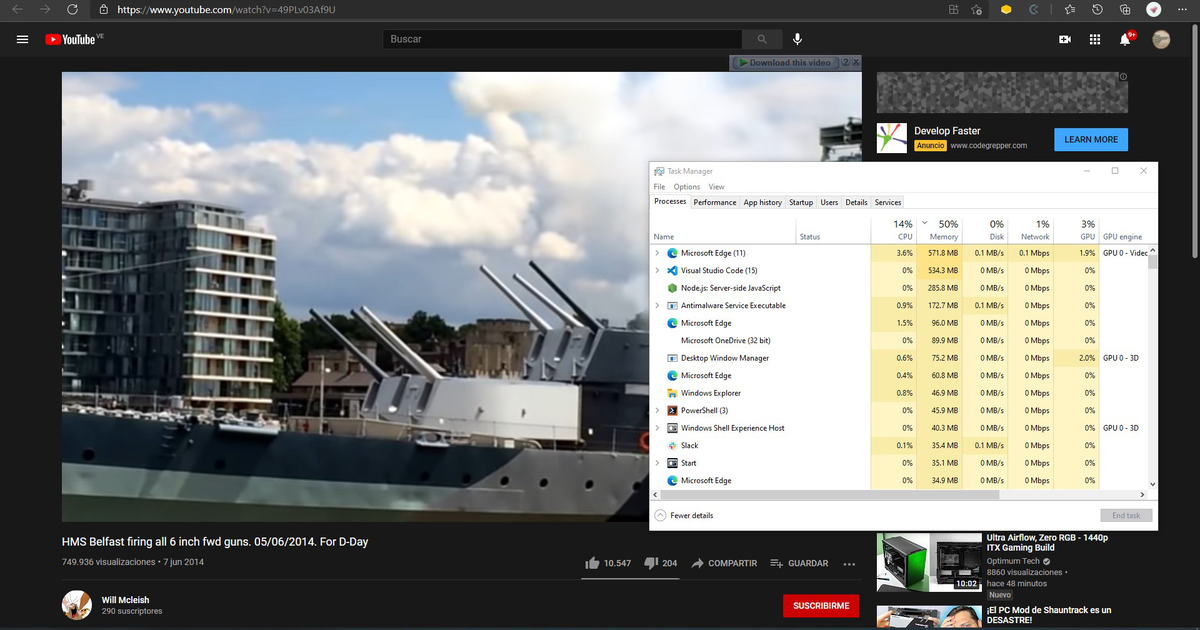Open YouTube notifications via the bell icon
The height and width of the screenshot is (630, 1200).
(x=1125, y=38)
